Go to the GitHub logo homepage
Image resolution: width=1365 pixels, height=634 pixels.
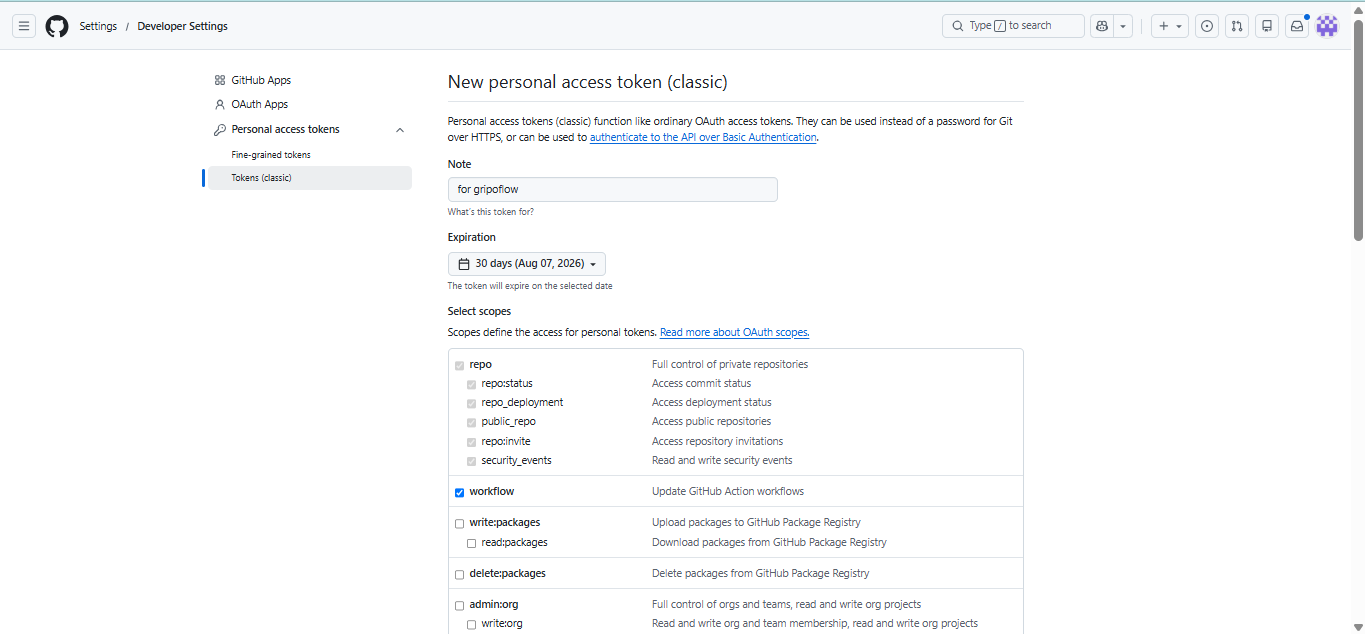57,26
